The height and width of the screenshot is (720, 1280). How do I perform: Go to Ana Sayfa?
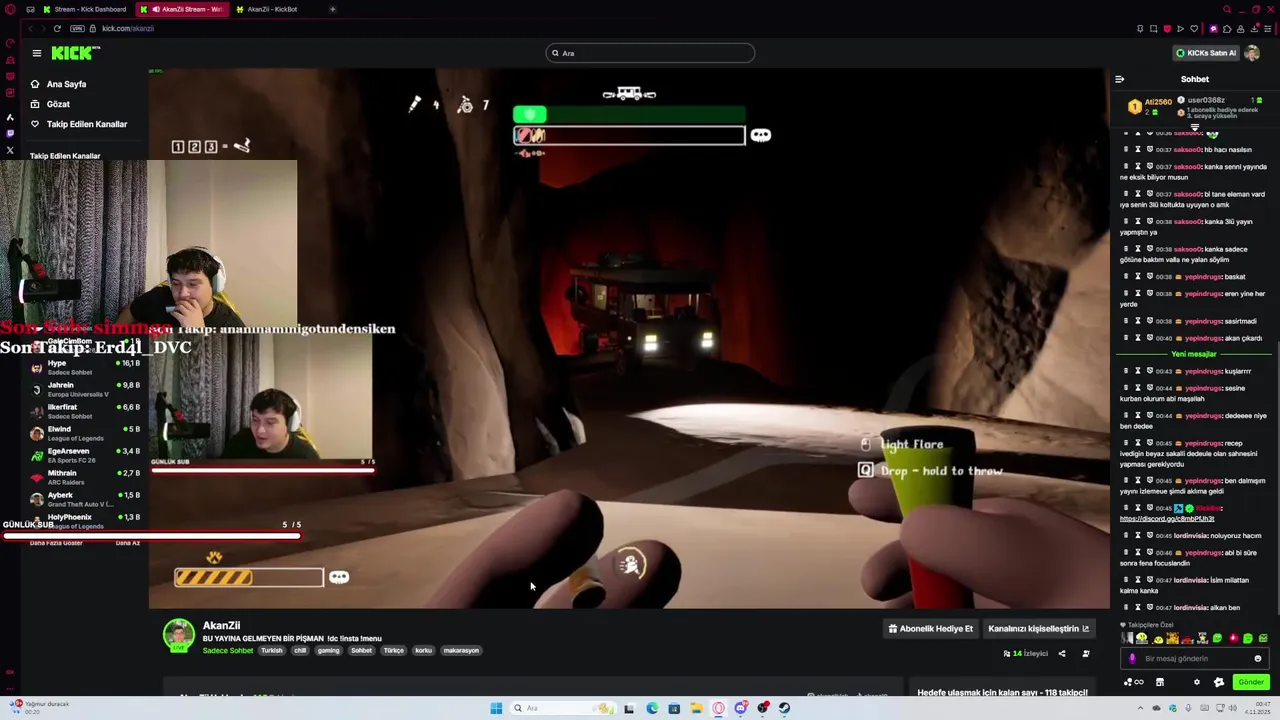click(66, 84)
